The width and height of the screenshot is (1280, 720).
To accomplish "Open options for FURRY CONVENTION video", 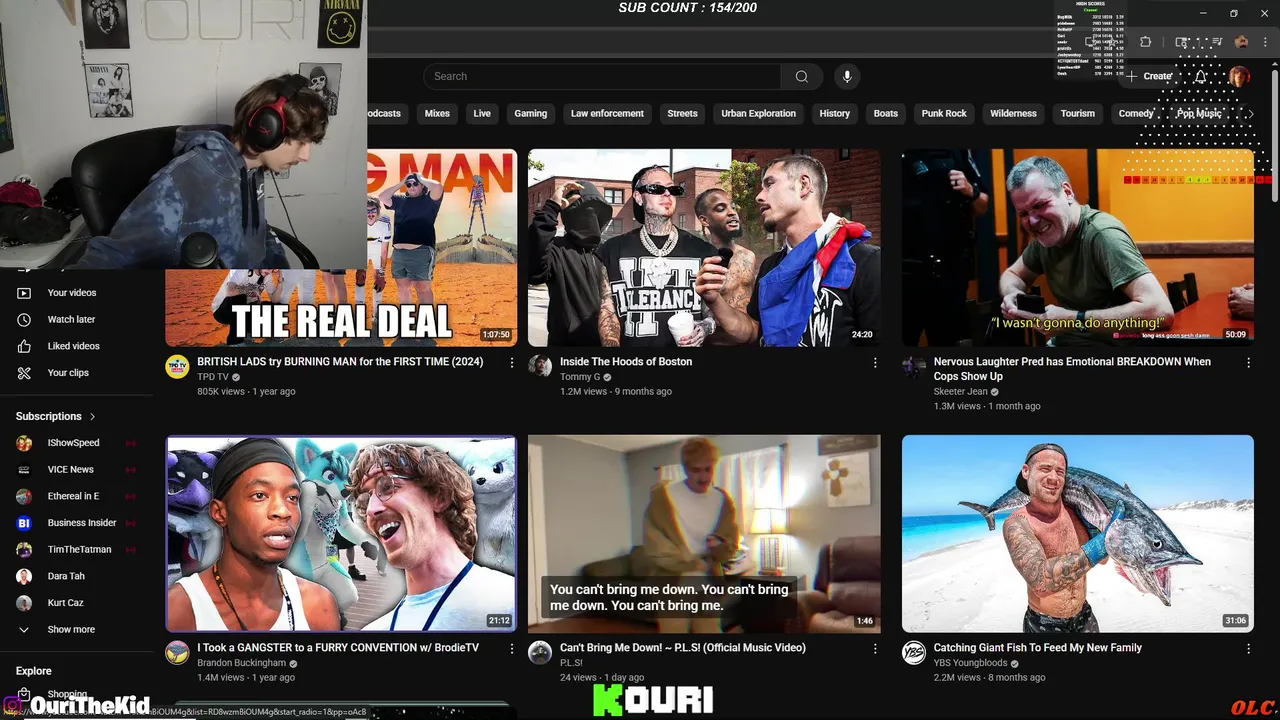I will pyautogui.click(x=512, y=649).
